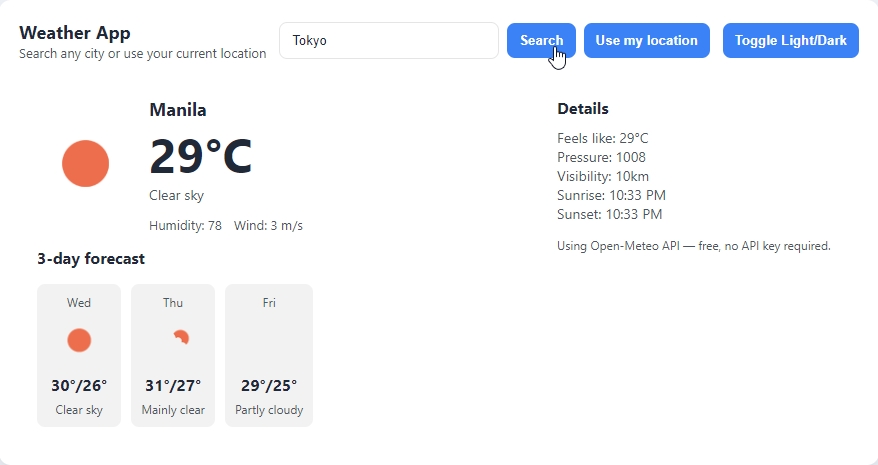Toggle Light/Dark theme mode
This screenshot has height=465, width=878.
point(790,41)
